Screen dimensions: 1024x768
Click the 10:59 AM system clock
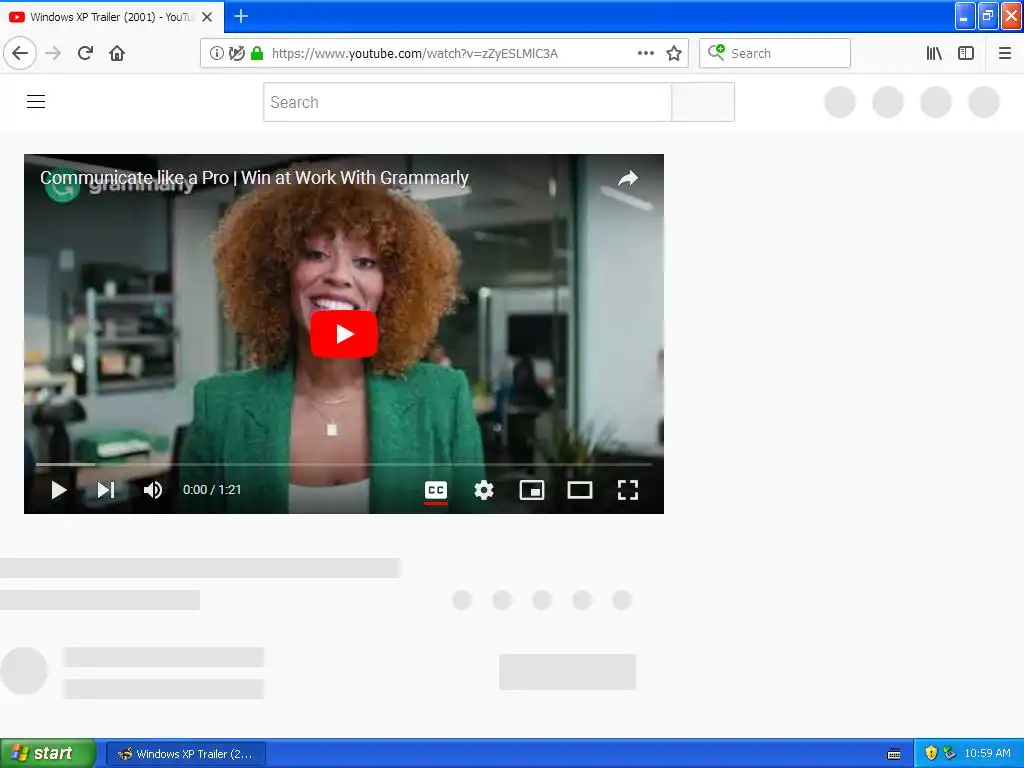coord(987,754)
